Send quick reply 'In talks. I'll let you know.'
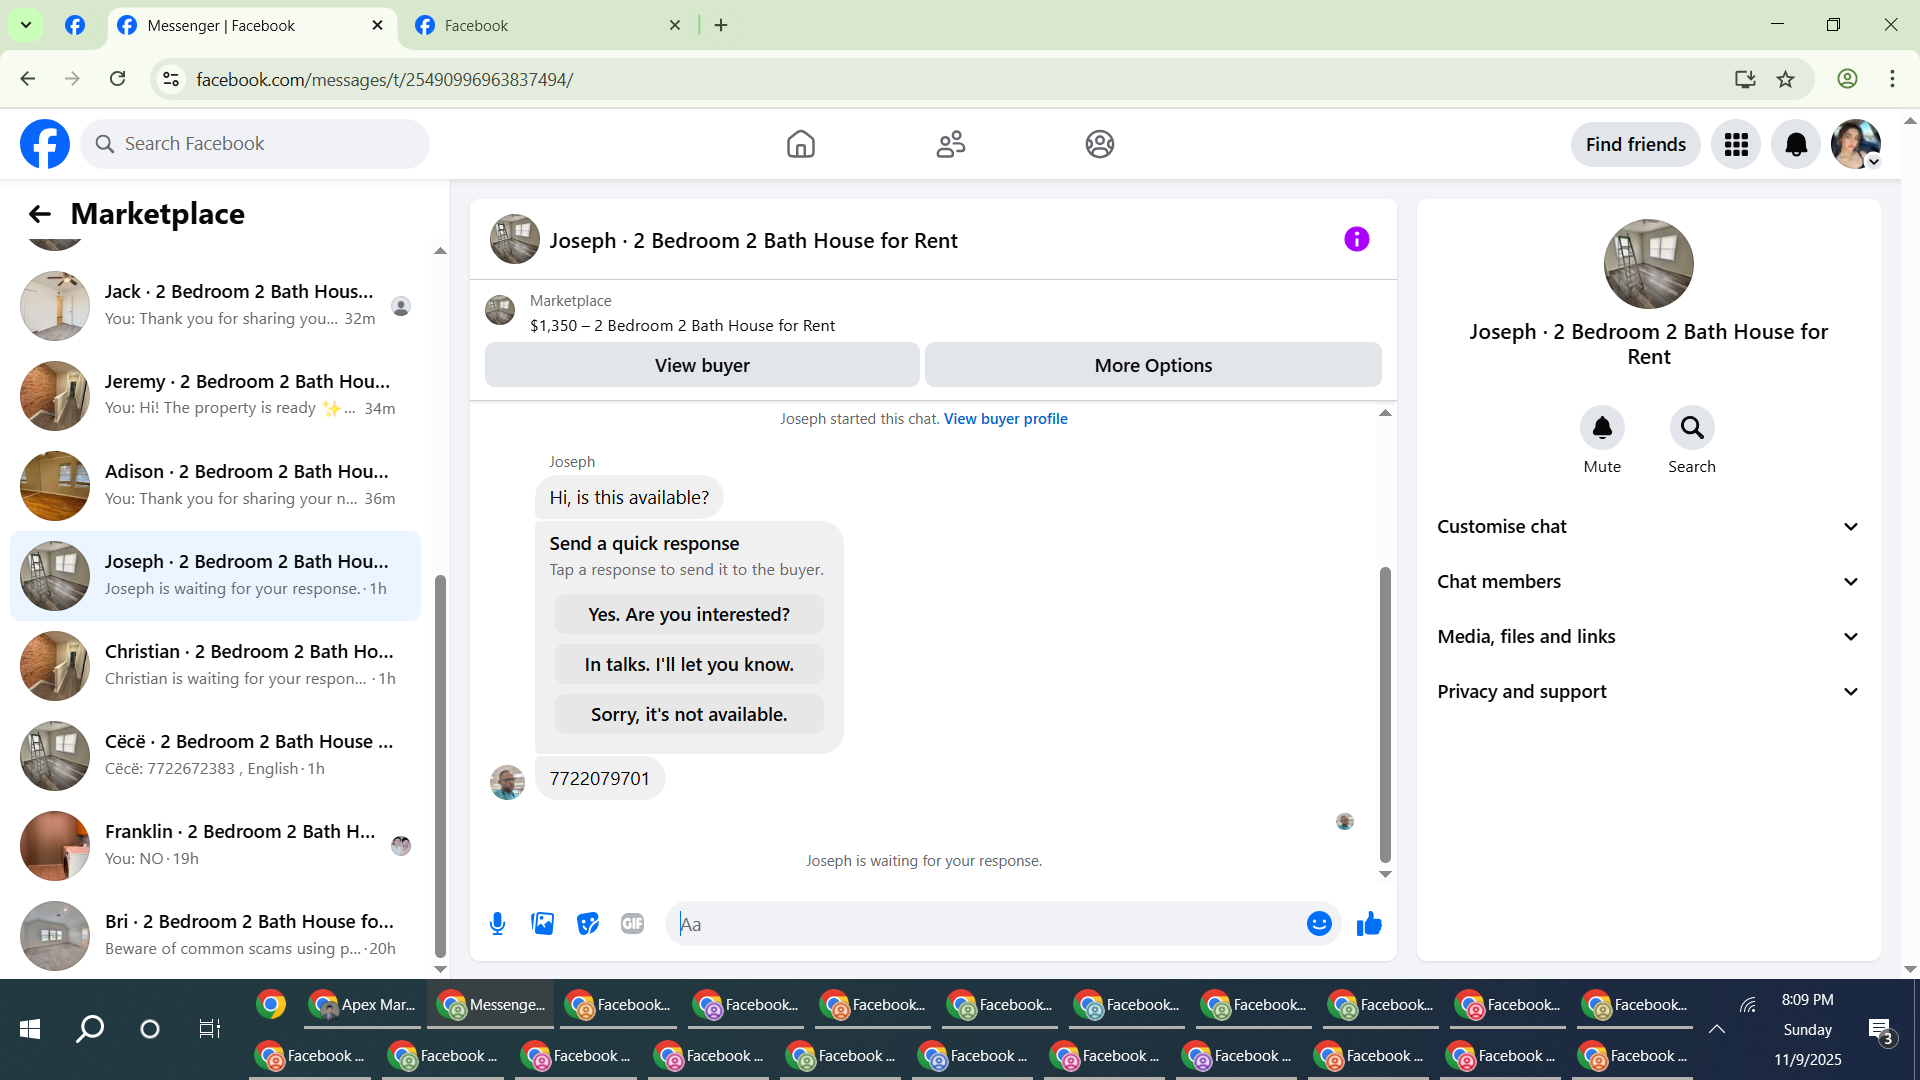Screen dimensions: 1920x1080 coord(689,665)
